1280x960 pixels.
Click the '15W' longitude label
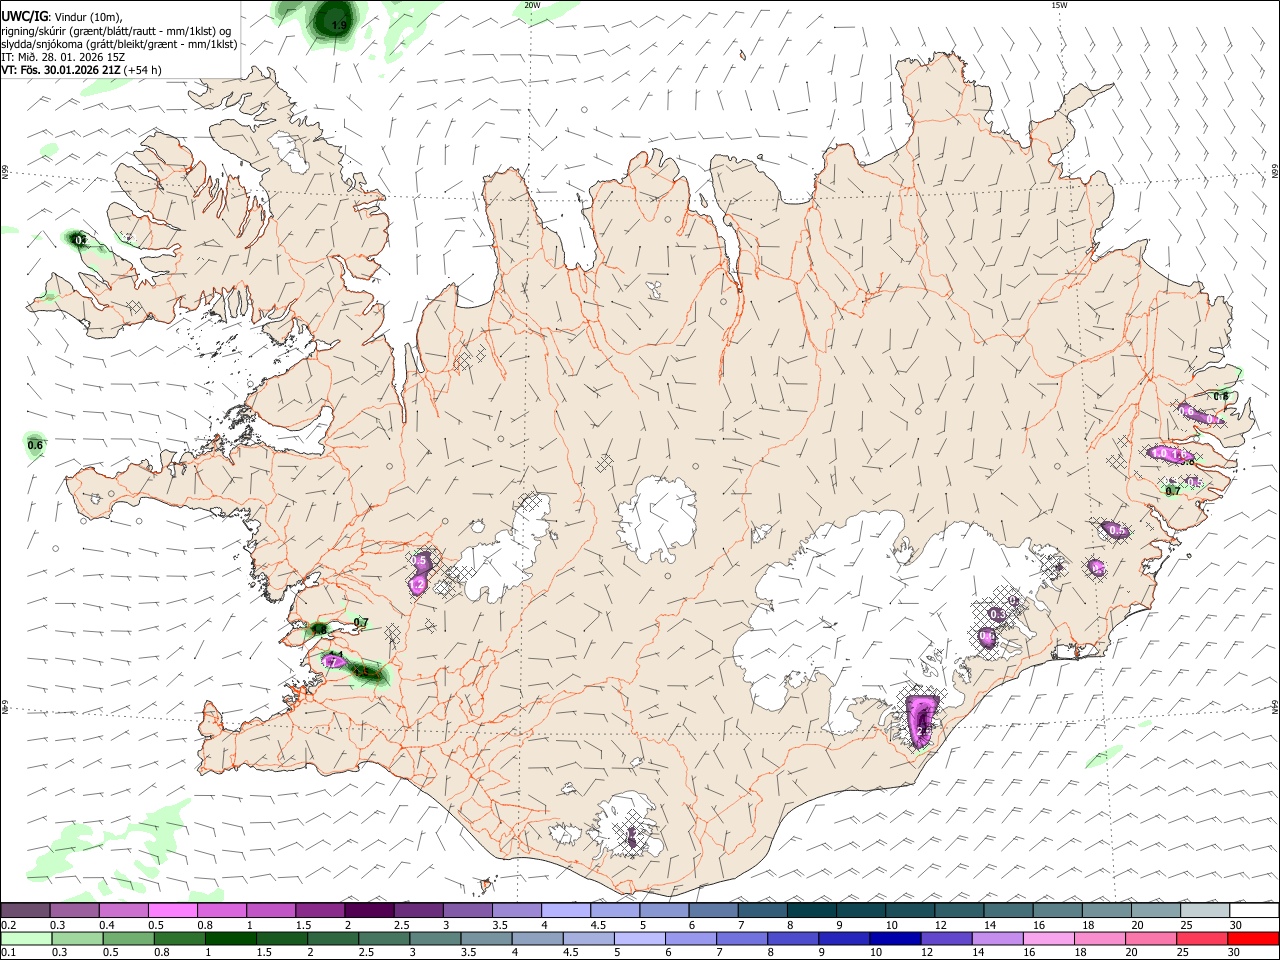pyautogui.click(x=1058, y=5)
